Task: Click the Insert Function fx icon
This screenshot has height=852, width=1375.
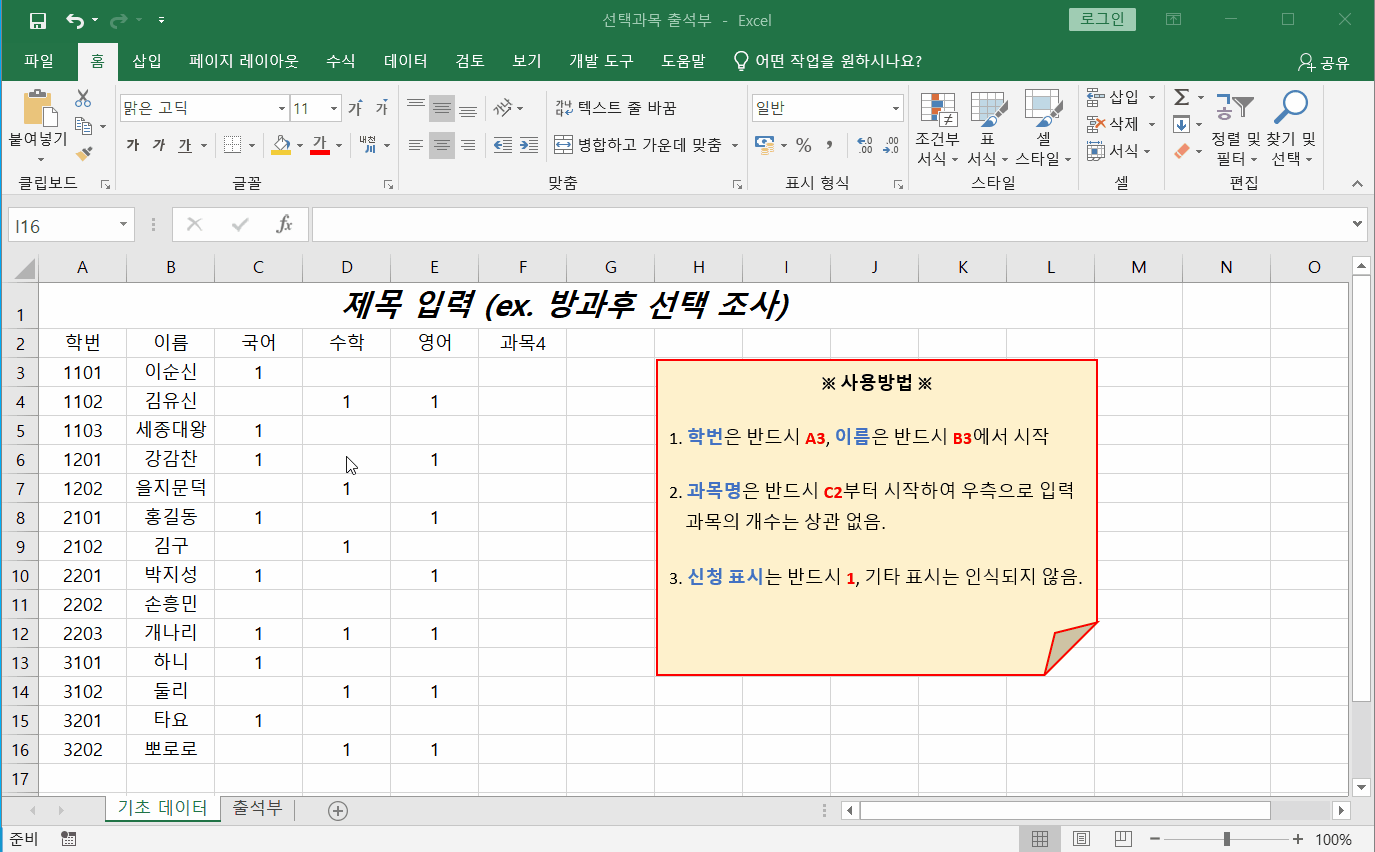Action: (x=285, y=225)
